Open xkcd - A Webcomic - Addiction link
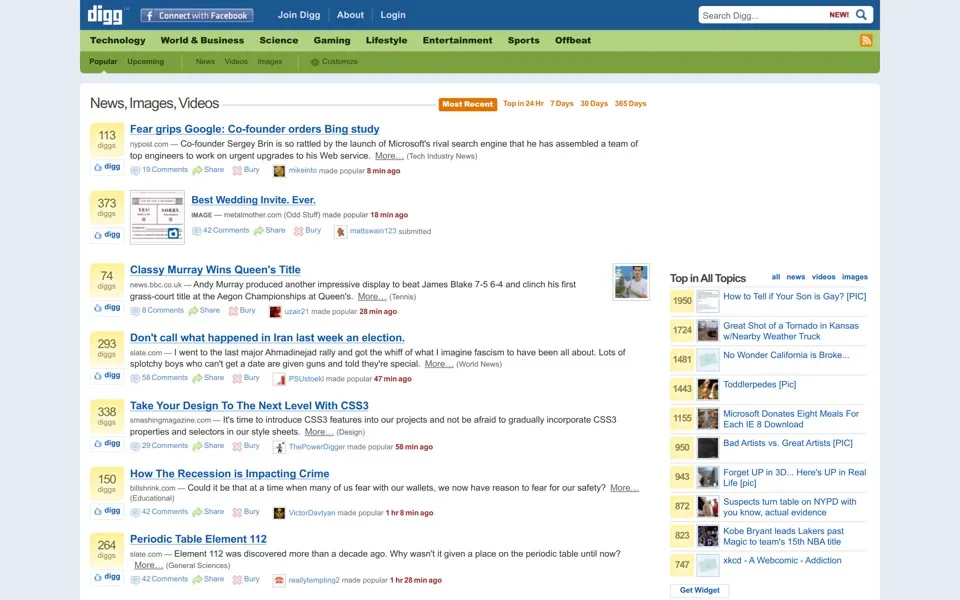This screenshot has width=960, height=600. point(782,560)
